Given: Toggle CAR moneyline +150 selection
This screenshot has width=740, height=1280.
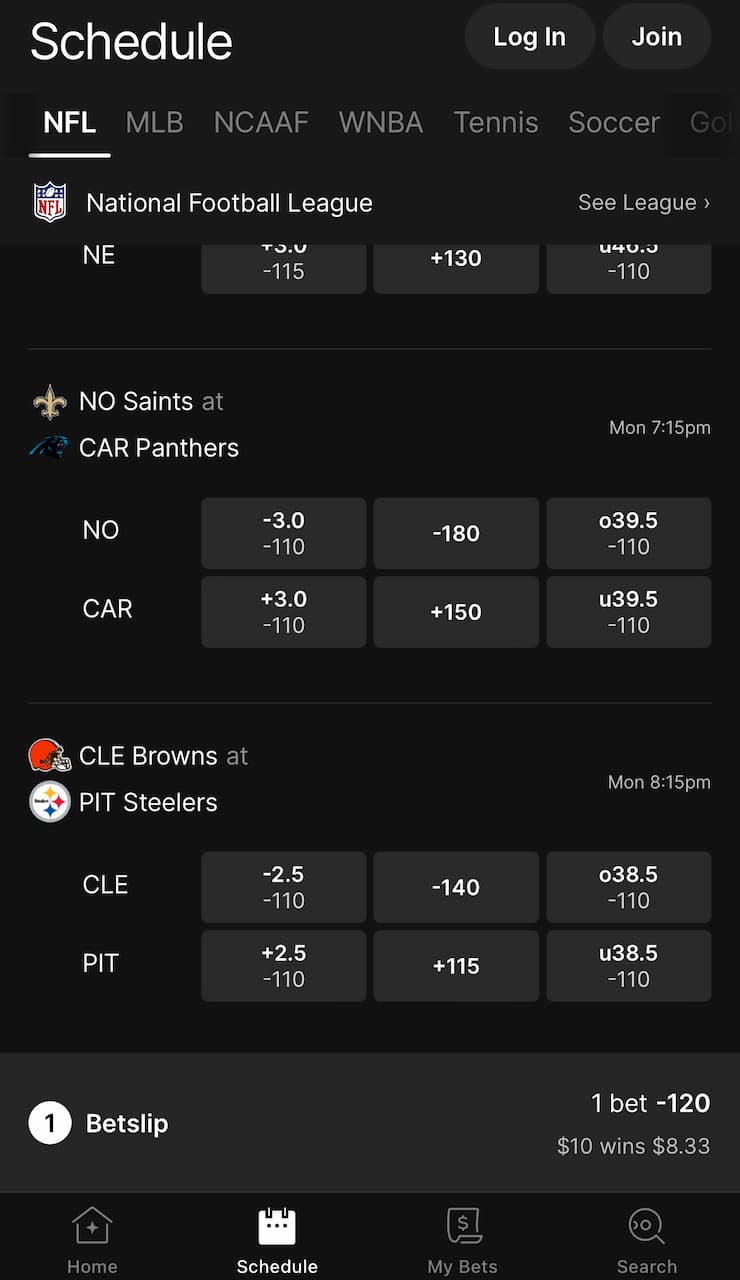Looking at the screenshot, I should point(456,612).
